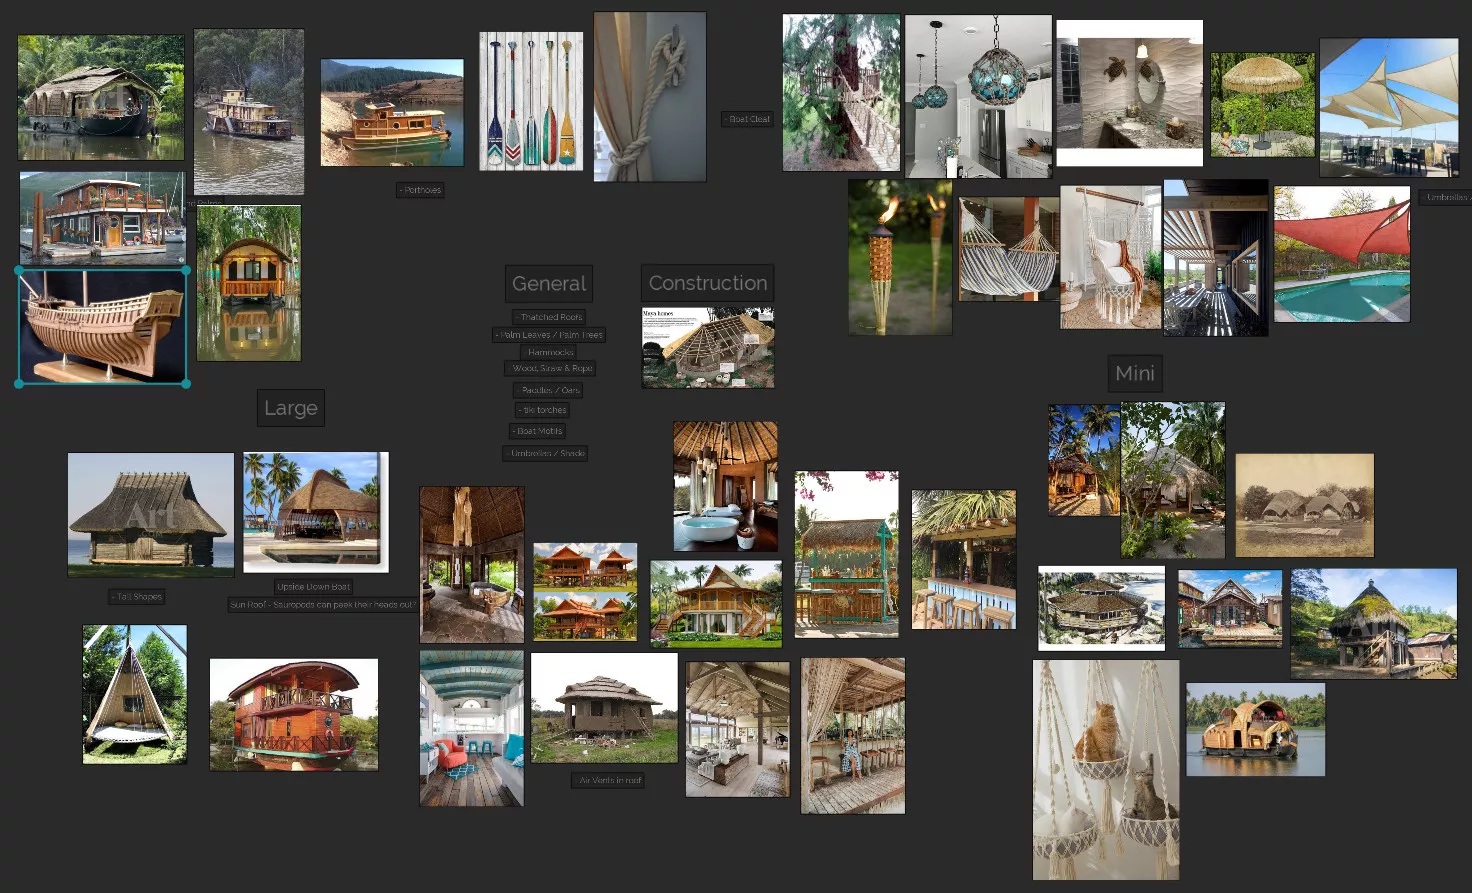
Task: Select the 'Upside Down Boat' caption
Action: pyautogui.click(x=314, y=587)
